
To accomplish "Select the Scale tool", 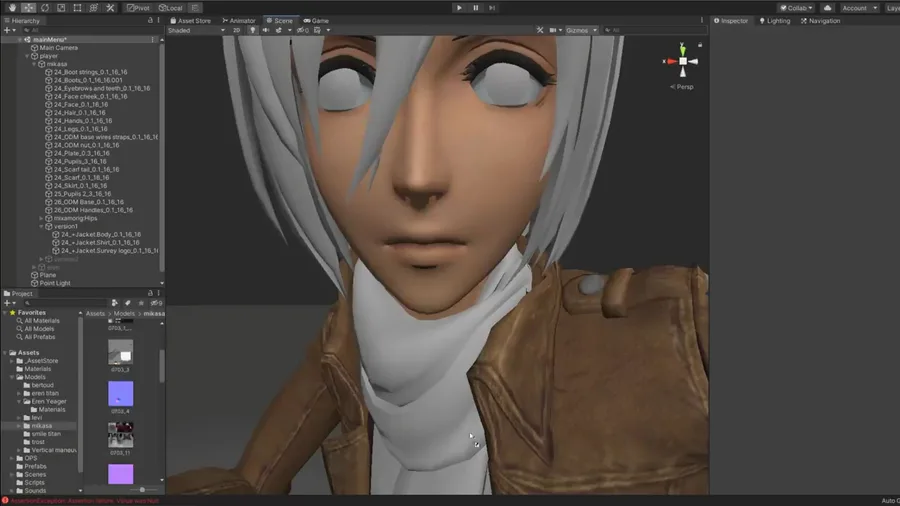I will (x=61, y=8).
